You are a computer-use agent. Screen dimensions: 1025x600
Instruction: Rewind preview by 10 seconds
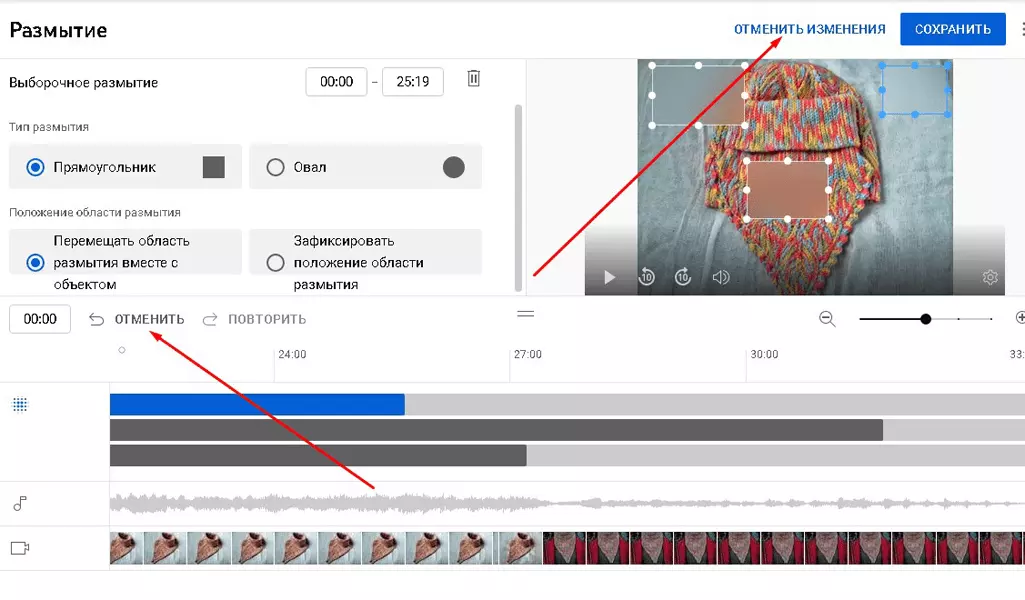click(x=647, y=276)
